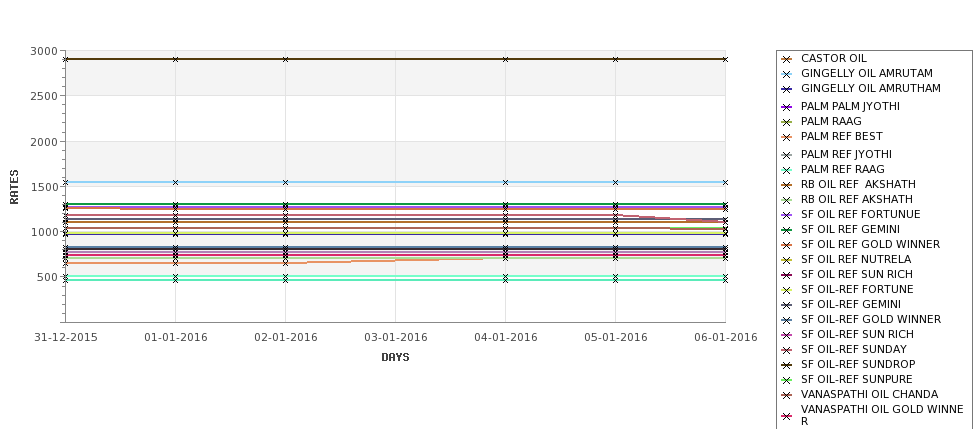Click the PALM REF BEST legend marker
The width and height of the screenshot is (975, 429).
786,137
